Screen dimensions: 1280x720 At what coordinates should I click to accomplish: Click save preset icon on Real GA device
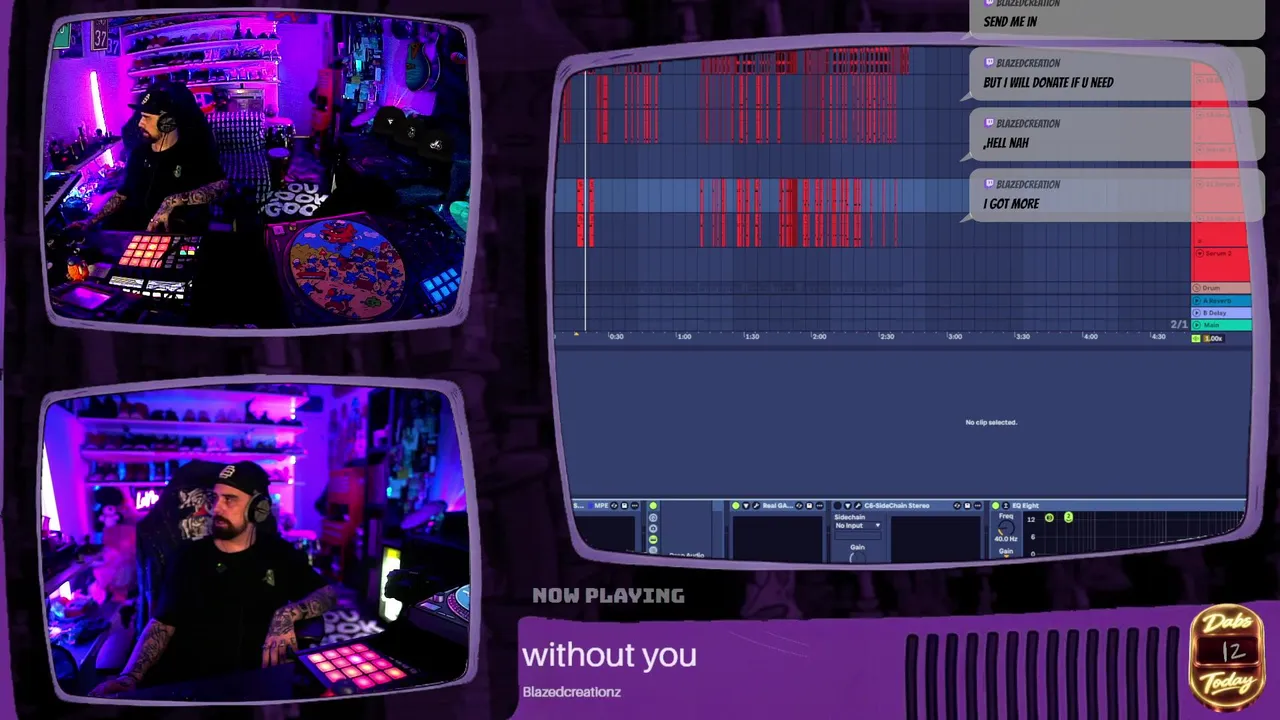809,506
